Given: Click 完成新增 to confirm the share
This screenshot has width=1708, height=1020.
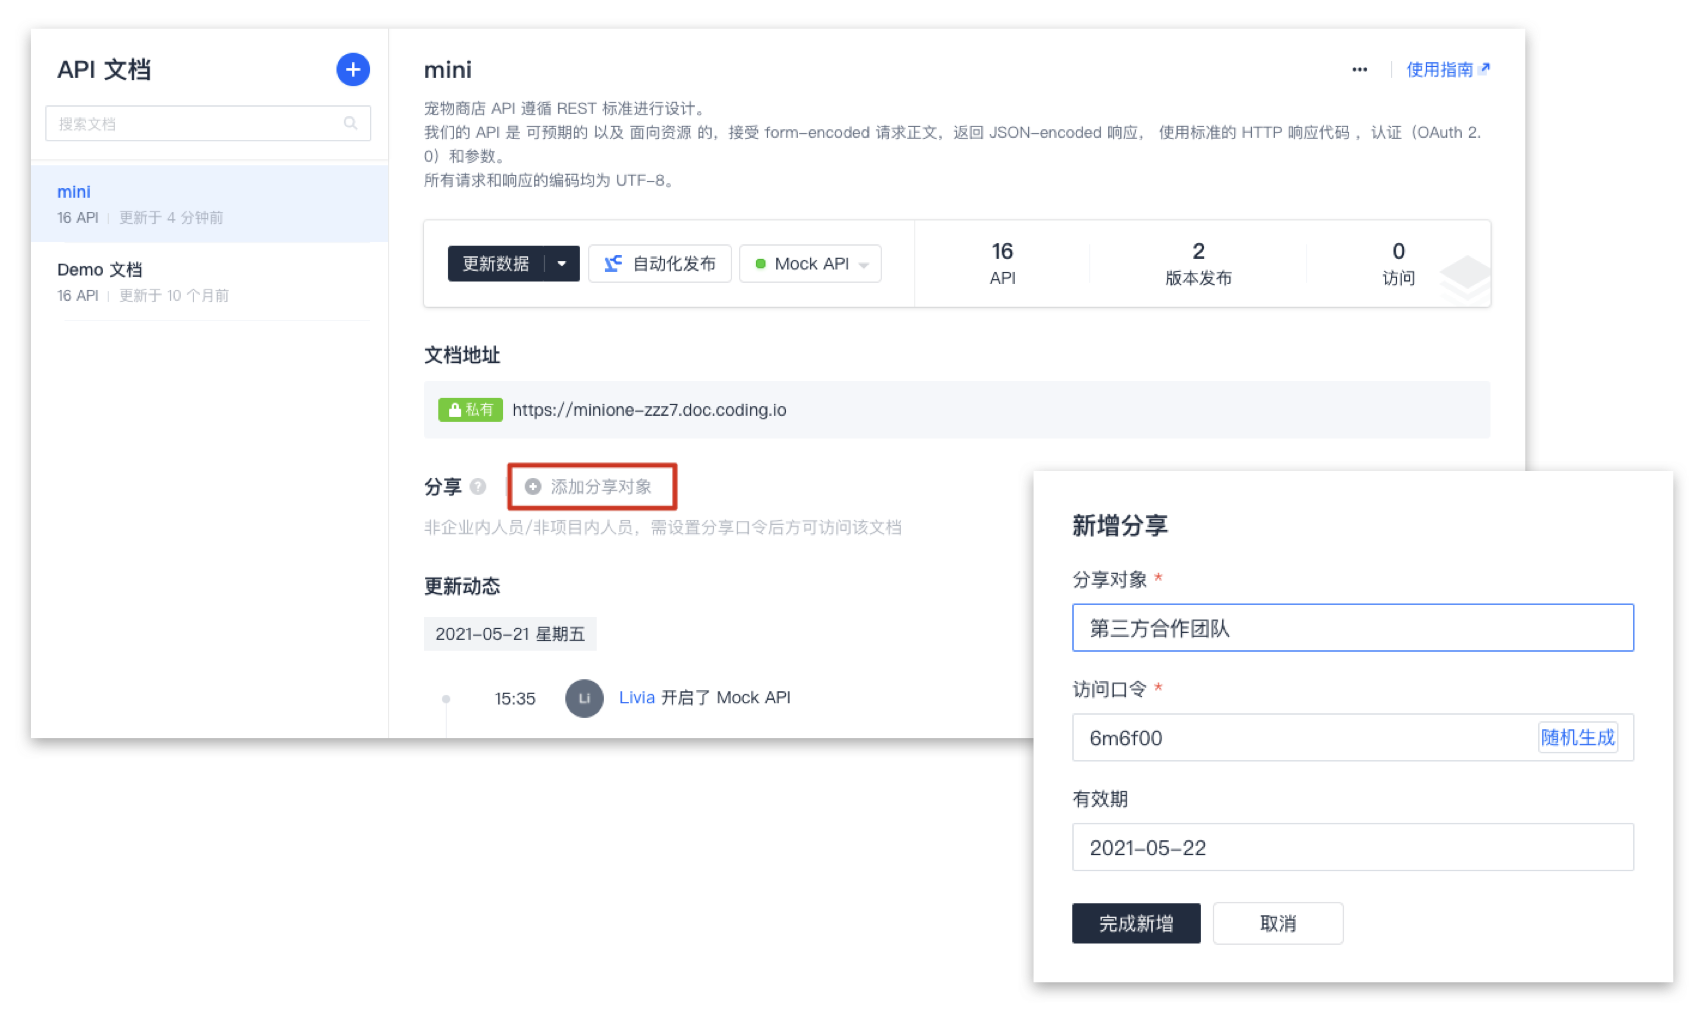Looking at the screenshot, I should pyautogui.click(x=1136, y=923).
